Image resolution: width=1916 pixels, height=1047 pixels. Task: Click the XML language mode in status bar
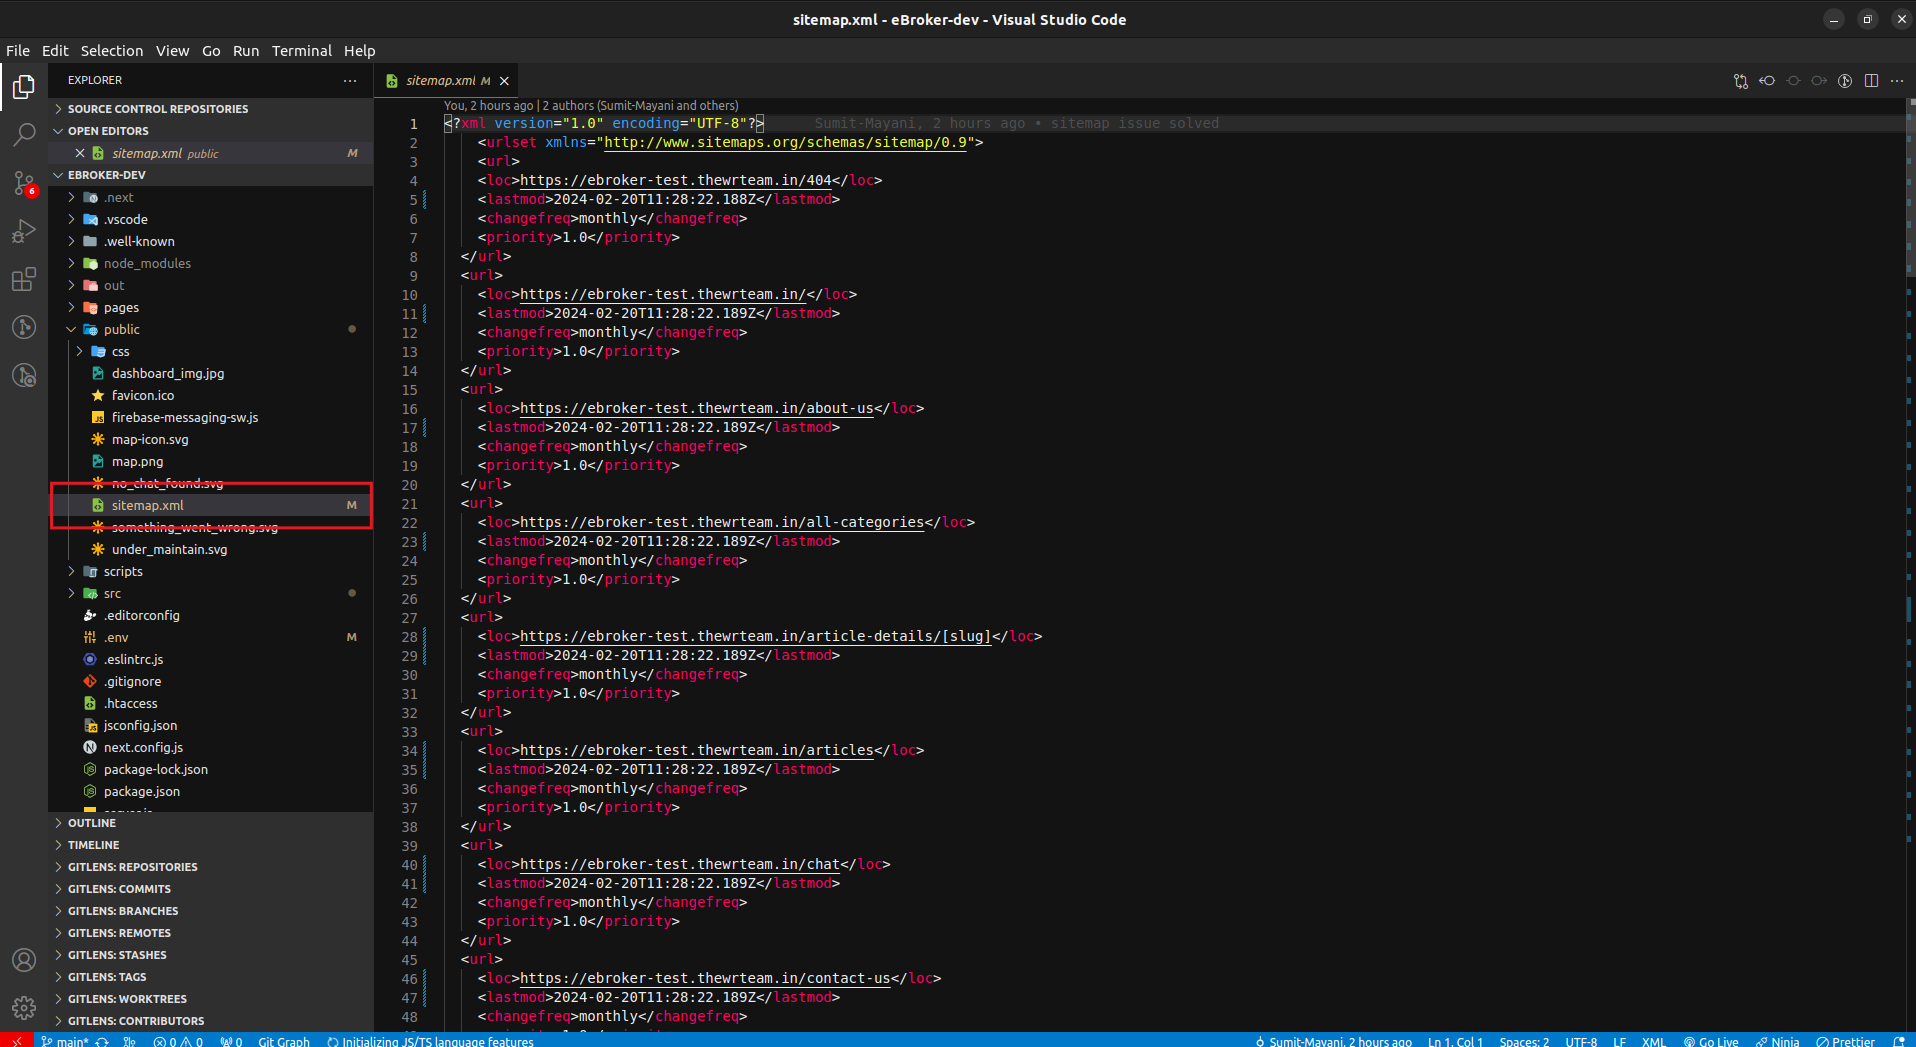(1654, 1041)
